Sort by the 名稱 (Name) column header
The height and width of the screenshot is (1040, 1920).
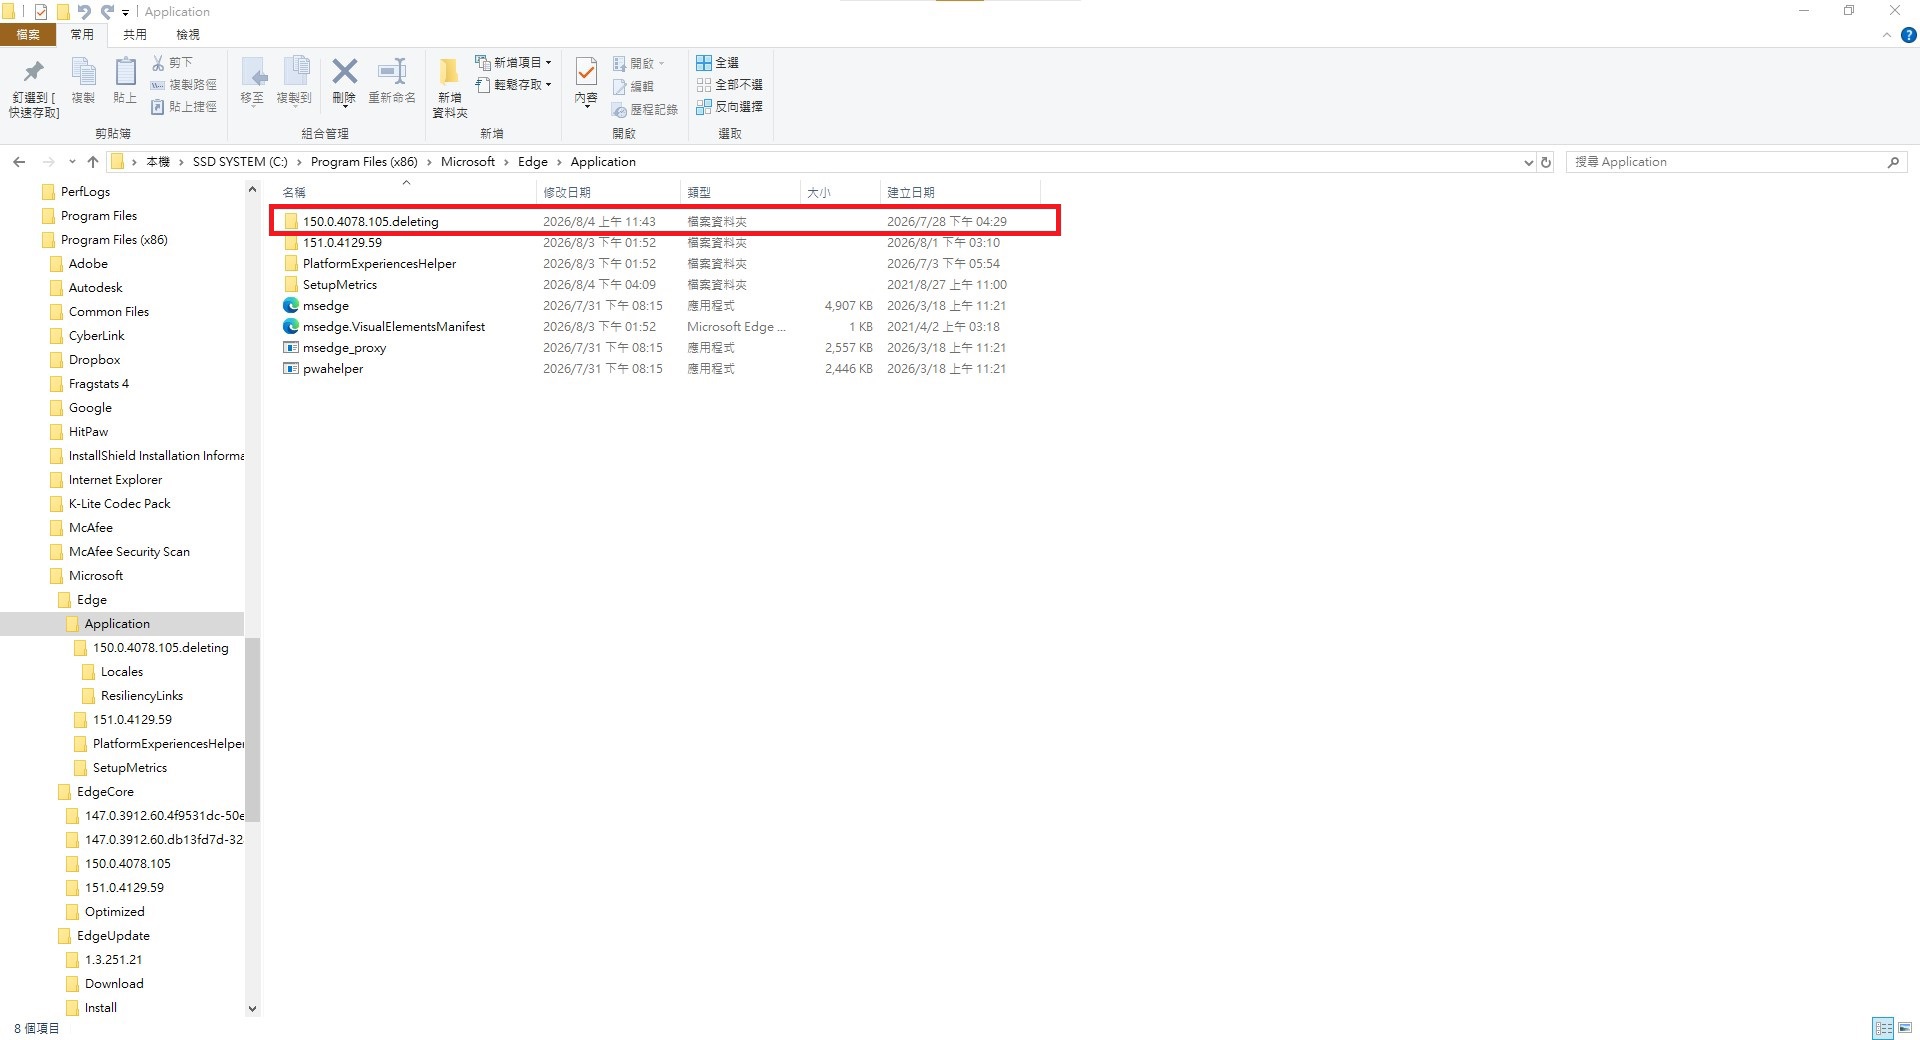(405, 192)
